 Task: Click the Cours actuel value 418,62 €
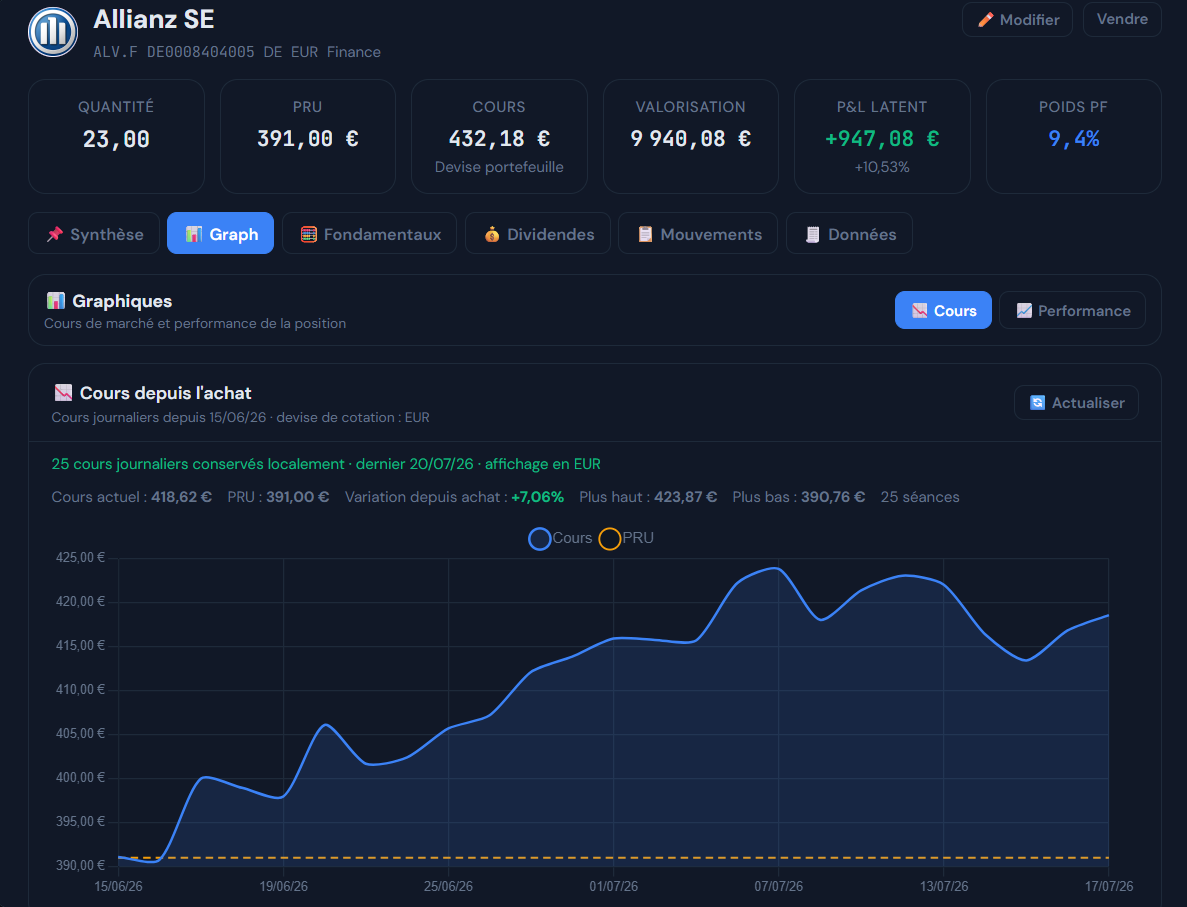(182, 497)
